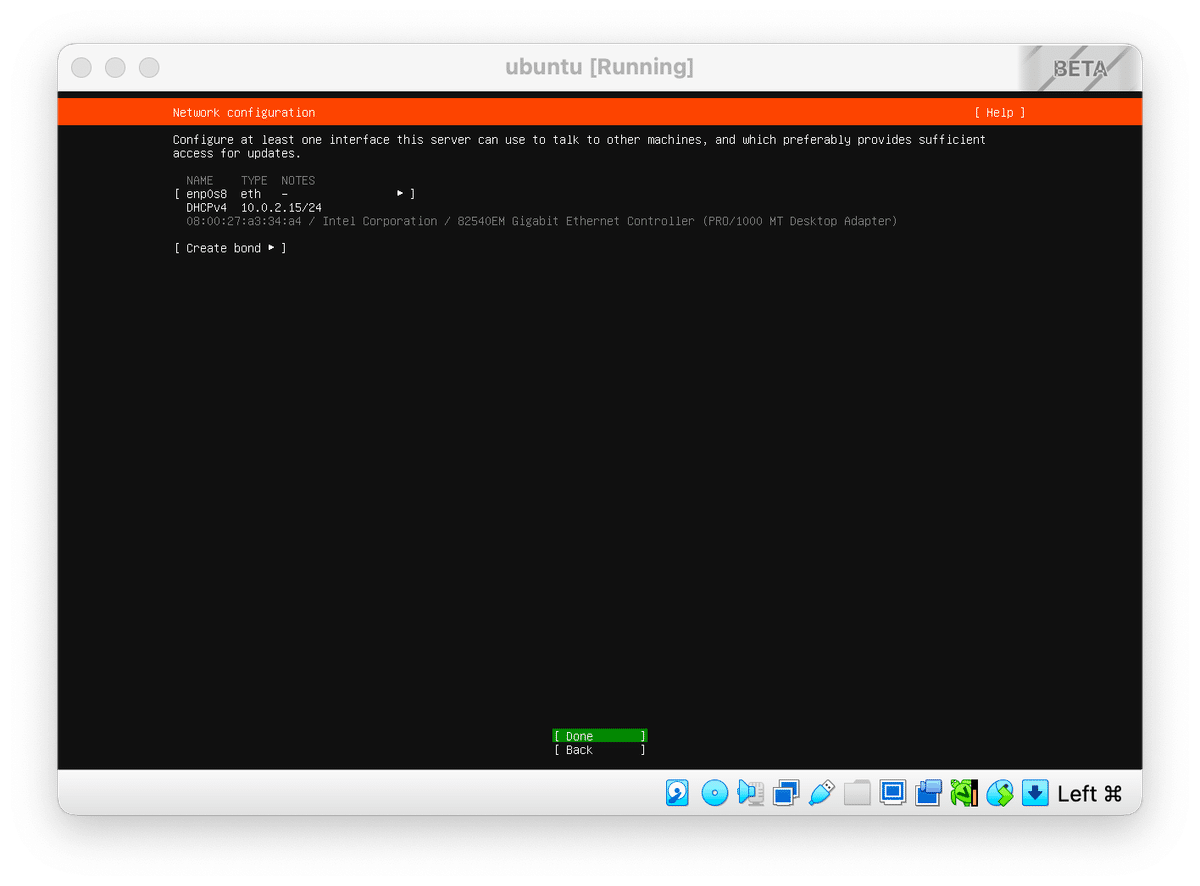This screenshot has height=886, width=1200.
Task: Click the audio settings status icon
Action: click(x=750, y=793)
